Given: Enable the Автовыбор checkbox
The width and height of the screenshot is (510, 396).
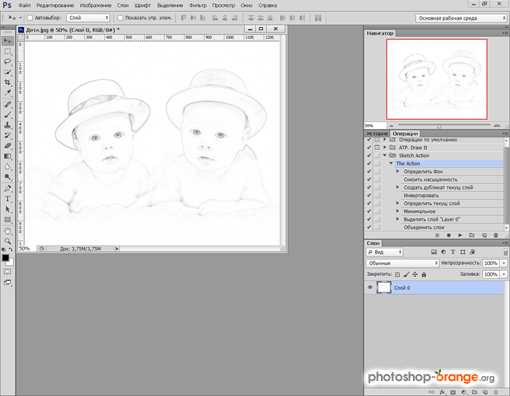Looking at the screenshot, I should point(30,18).
